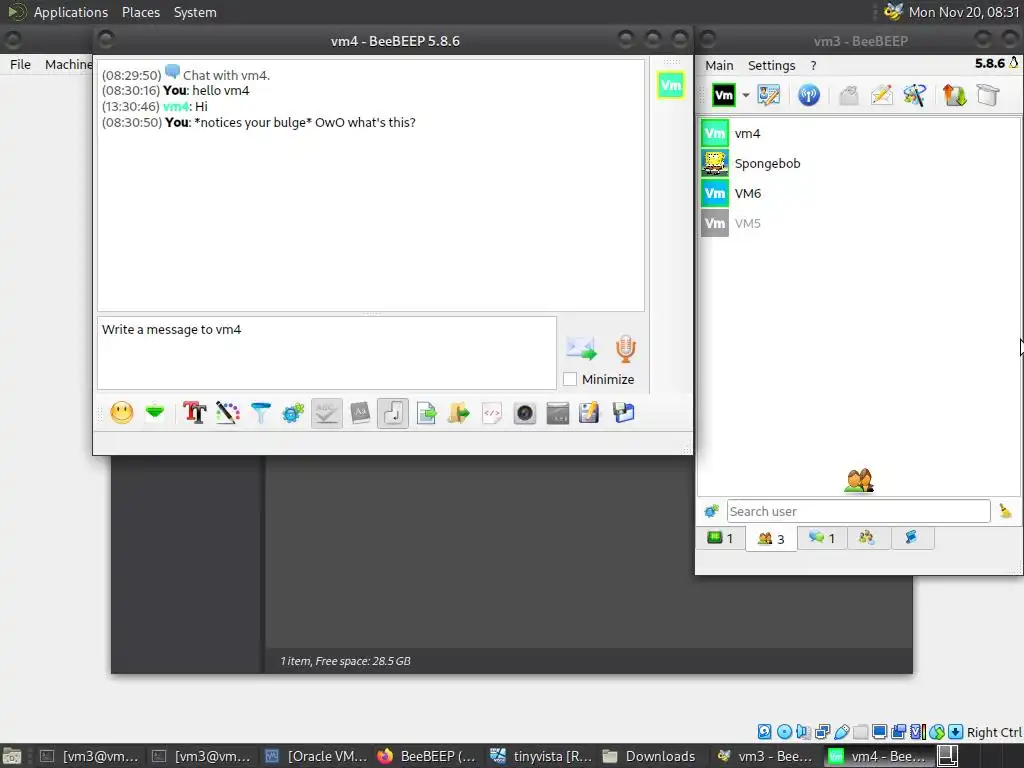Open the Places menu in top panel
This screenshot has width=1024, height=768.
pos(141,12)
